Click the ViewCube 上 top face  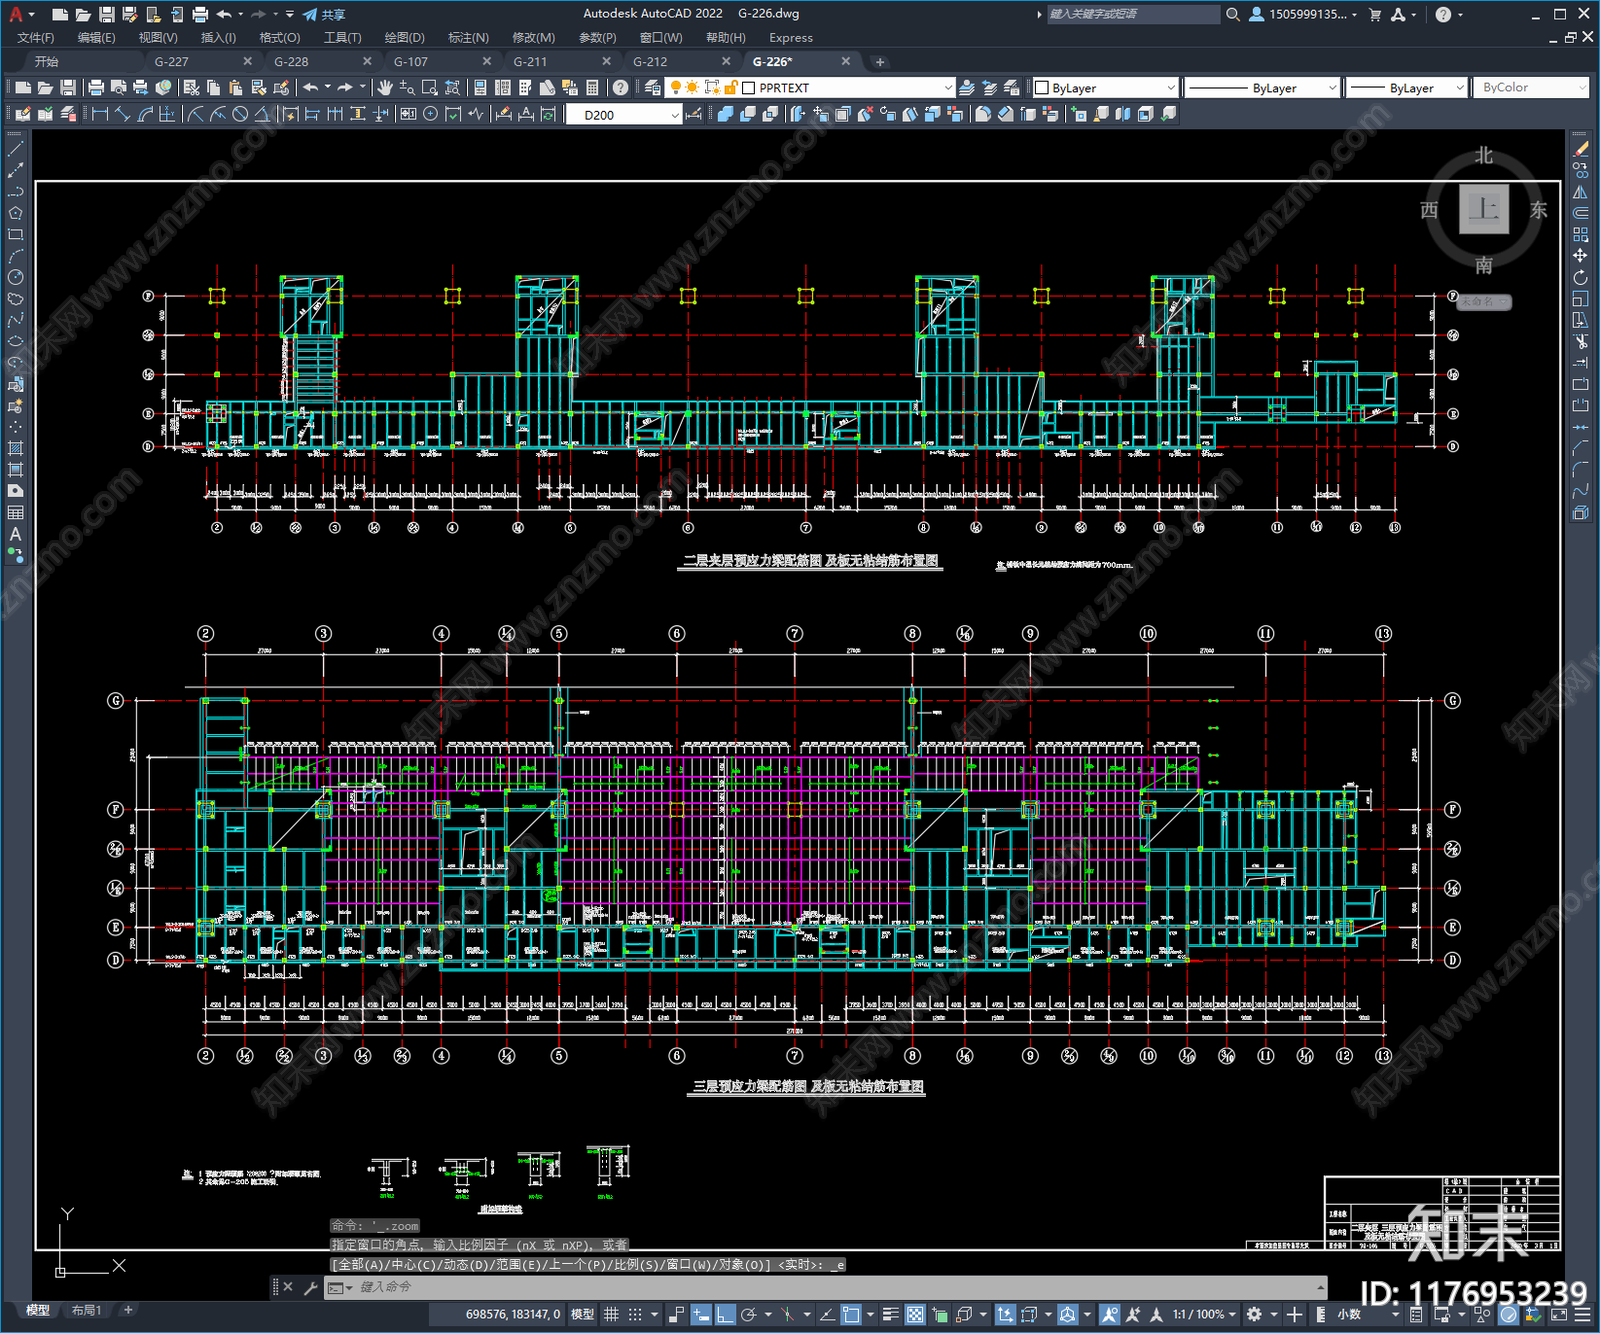(x=1484, y=210)
